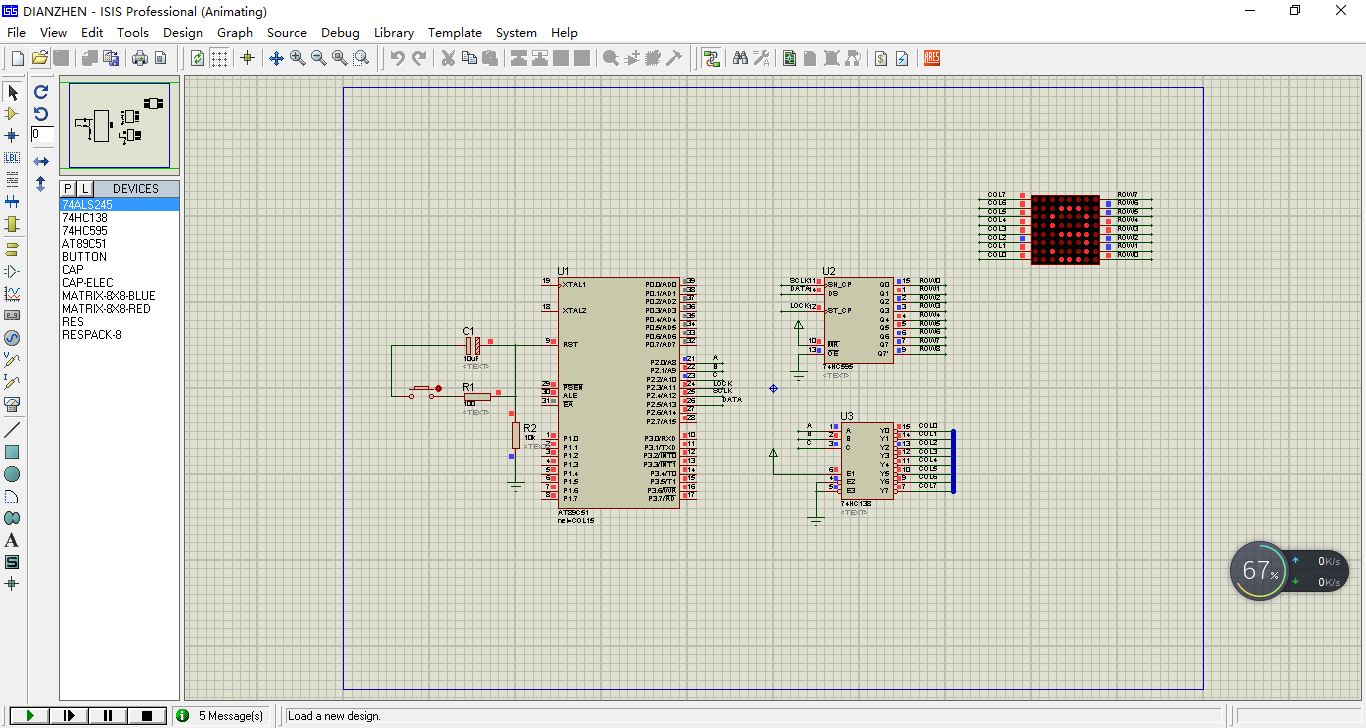Viewport: 1366px width, 728px height.
Task: Zoom out of the schematic
Action: pyautogui.click(x=319, y=58)
